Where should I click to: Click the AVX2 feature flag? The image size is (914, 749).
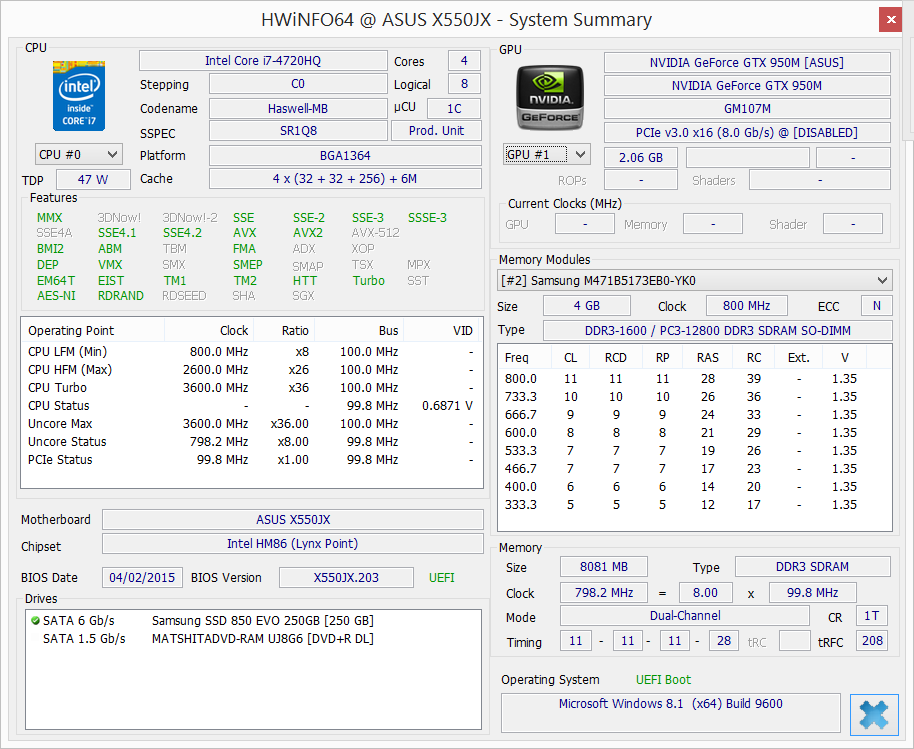308,233
